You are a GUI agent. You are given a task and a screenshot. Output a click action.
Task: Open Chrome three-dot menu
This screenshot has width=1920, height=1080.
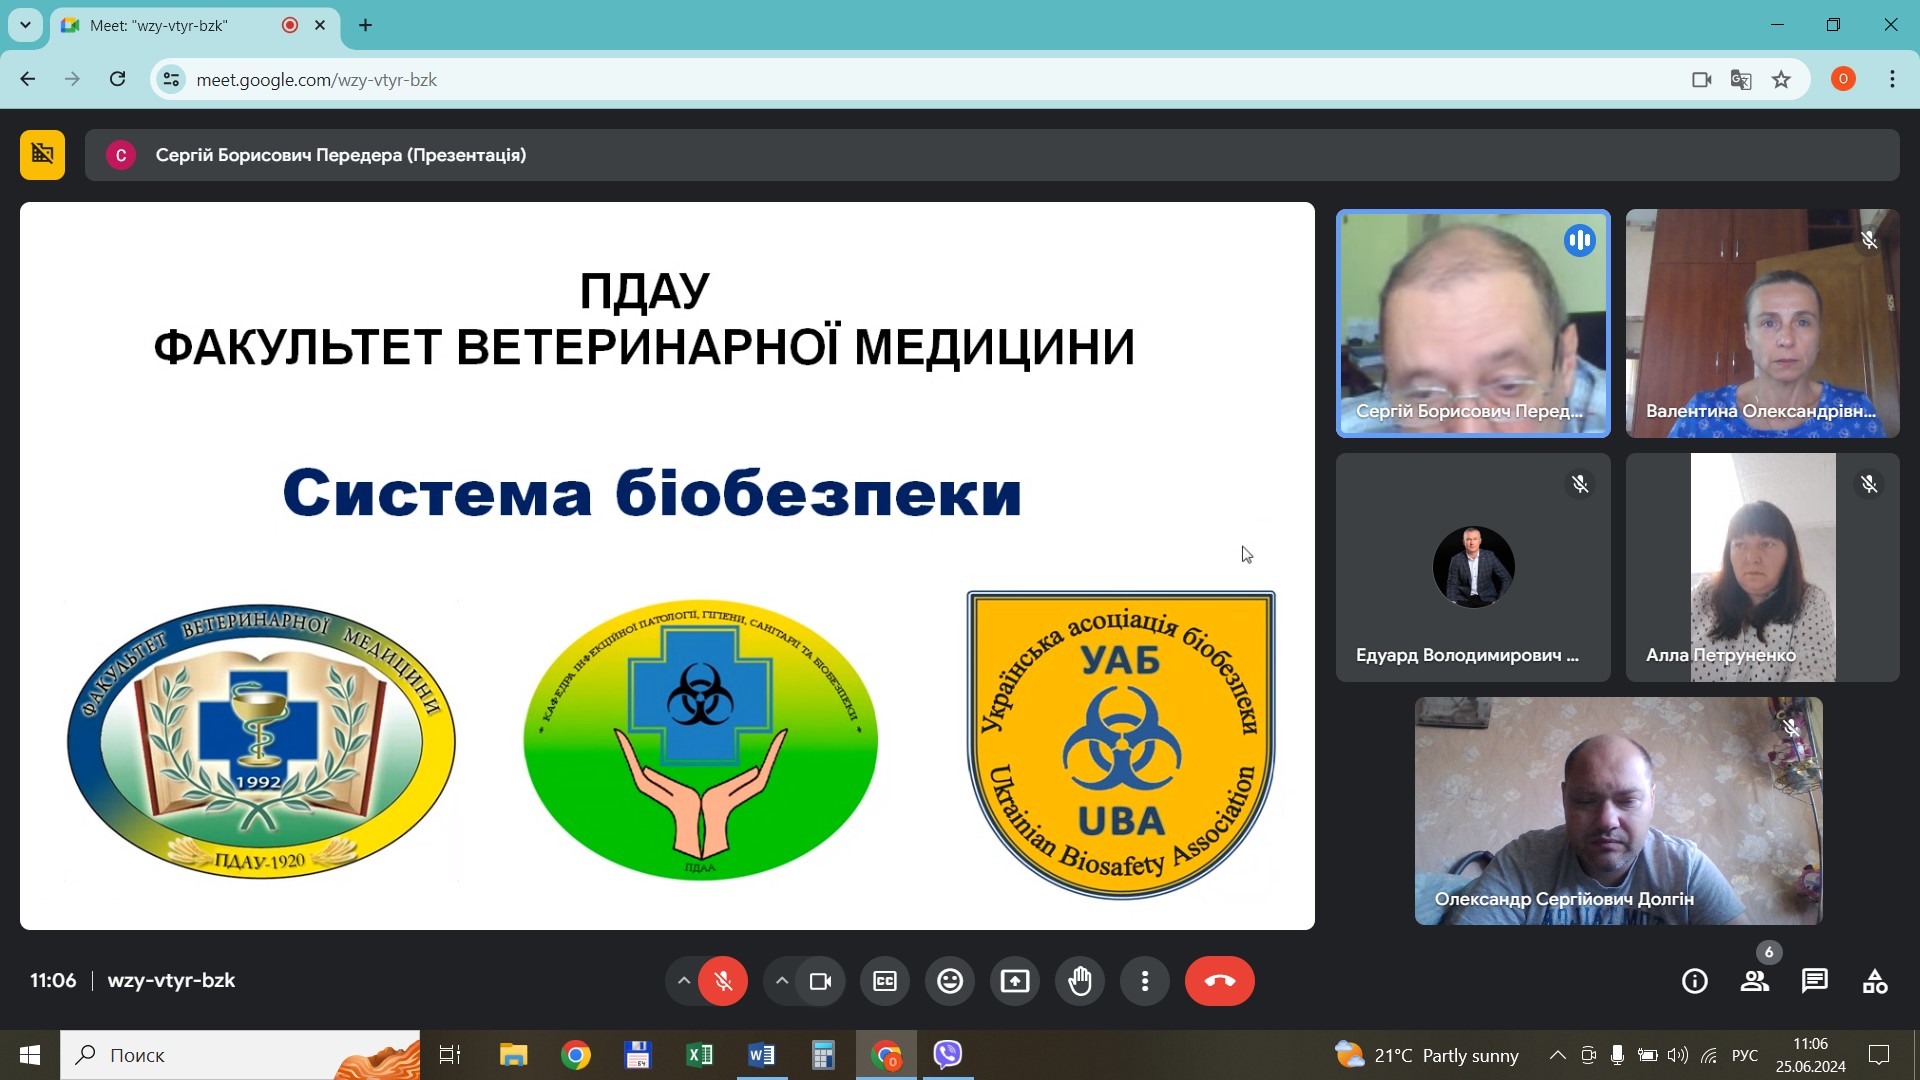tap(1892, 79)
